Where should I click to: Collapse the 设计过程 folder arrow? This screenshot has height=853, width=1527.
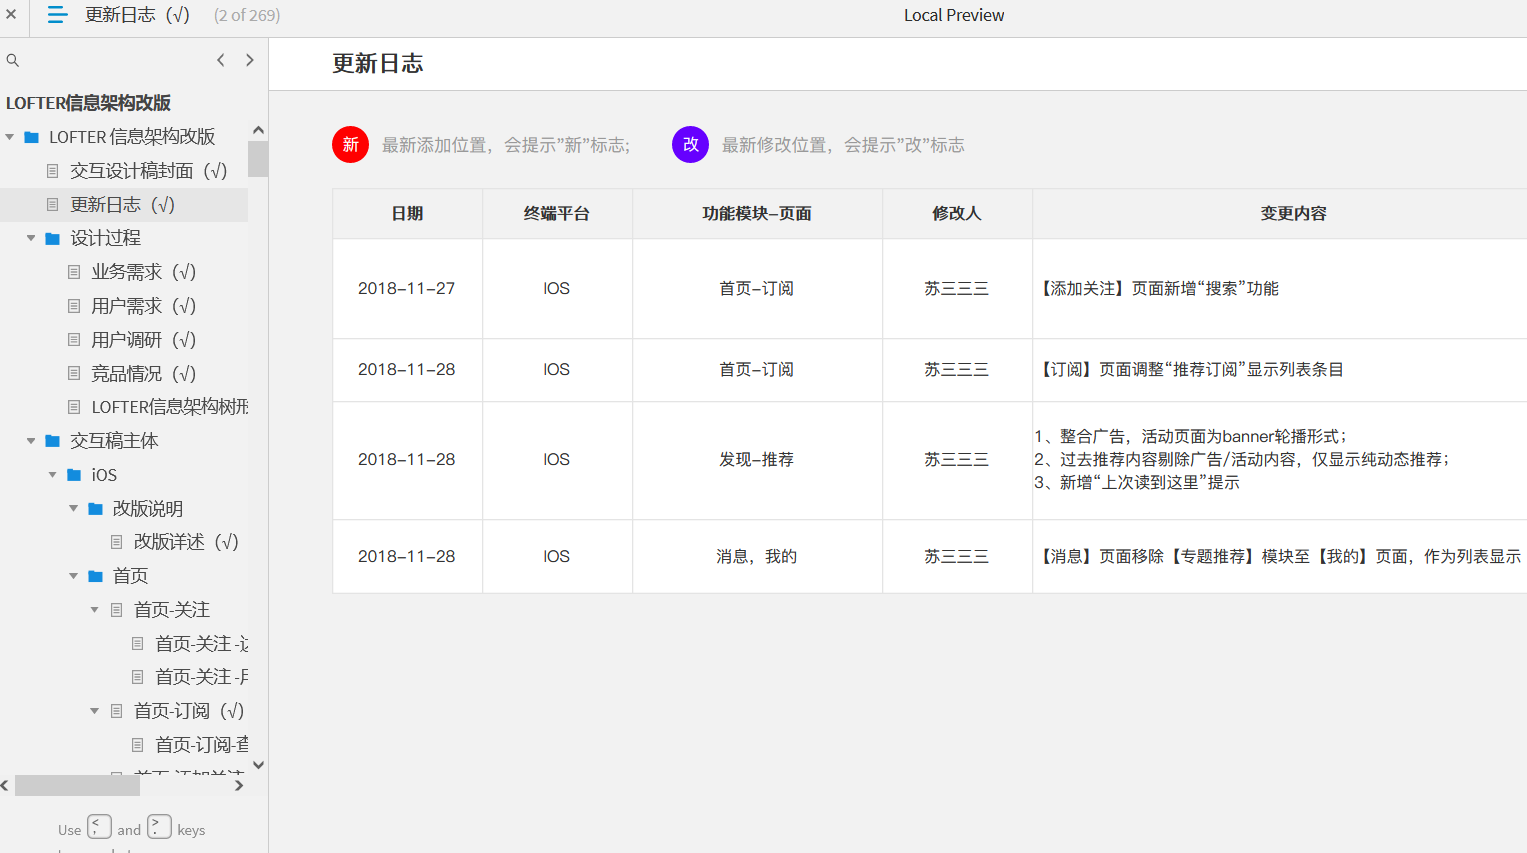tap(31, 238)
